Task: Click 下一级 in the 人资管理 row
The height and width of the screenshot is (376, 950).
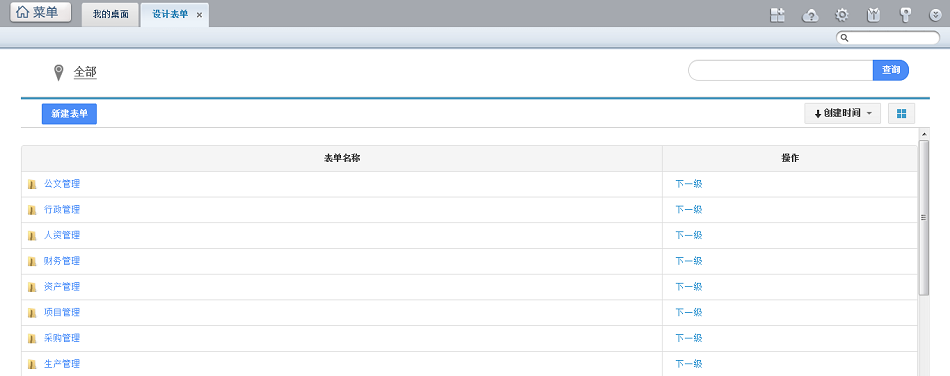Action: point(689,235)
